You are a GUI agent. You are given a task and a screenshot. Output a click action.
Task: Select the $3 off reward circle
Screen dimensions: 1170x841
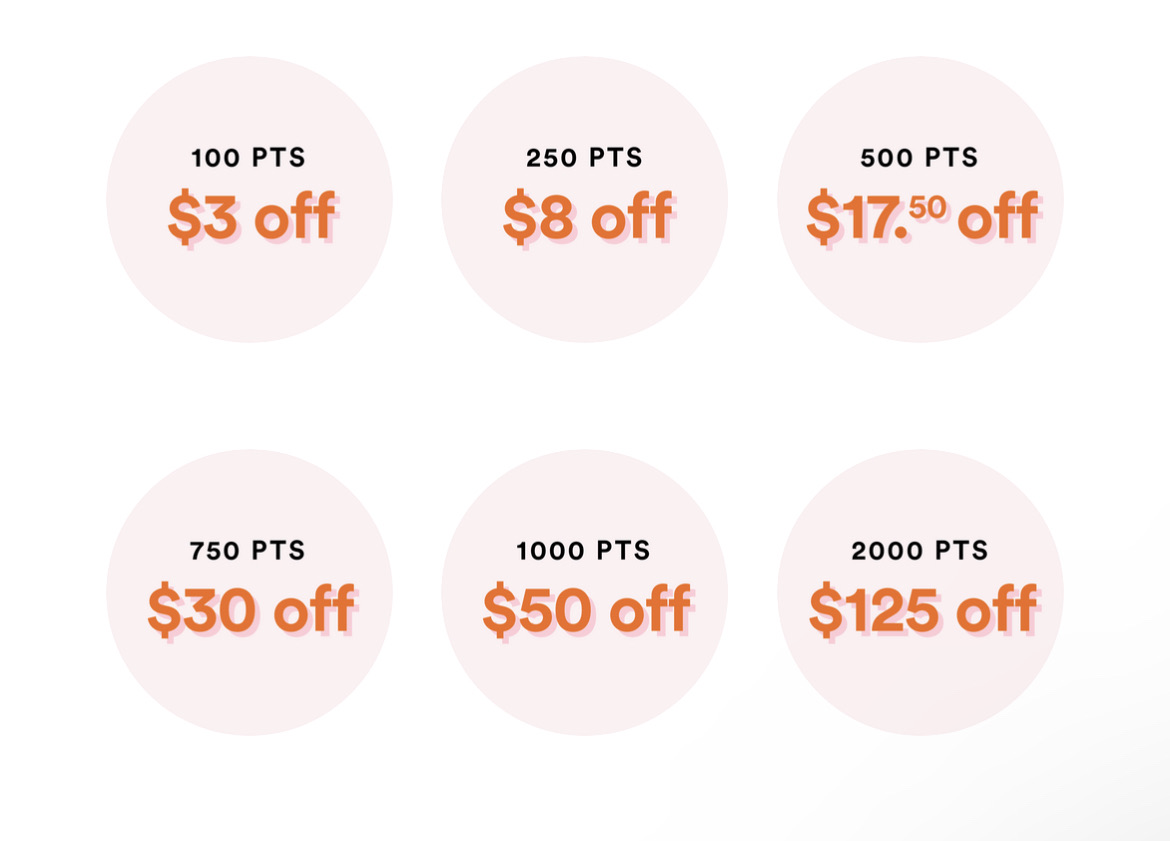249,280
